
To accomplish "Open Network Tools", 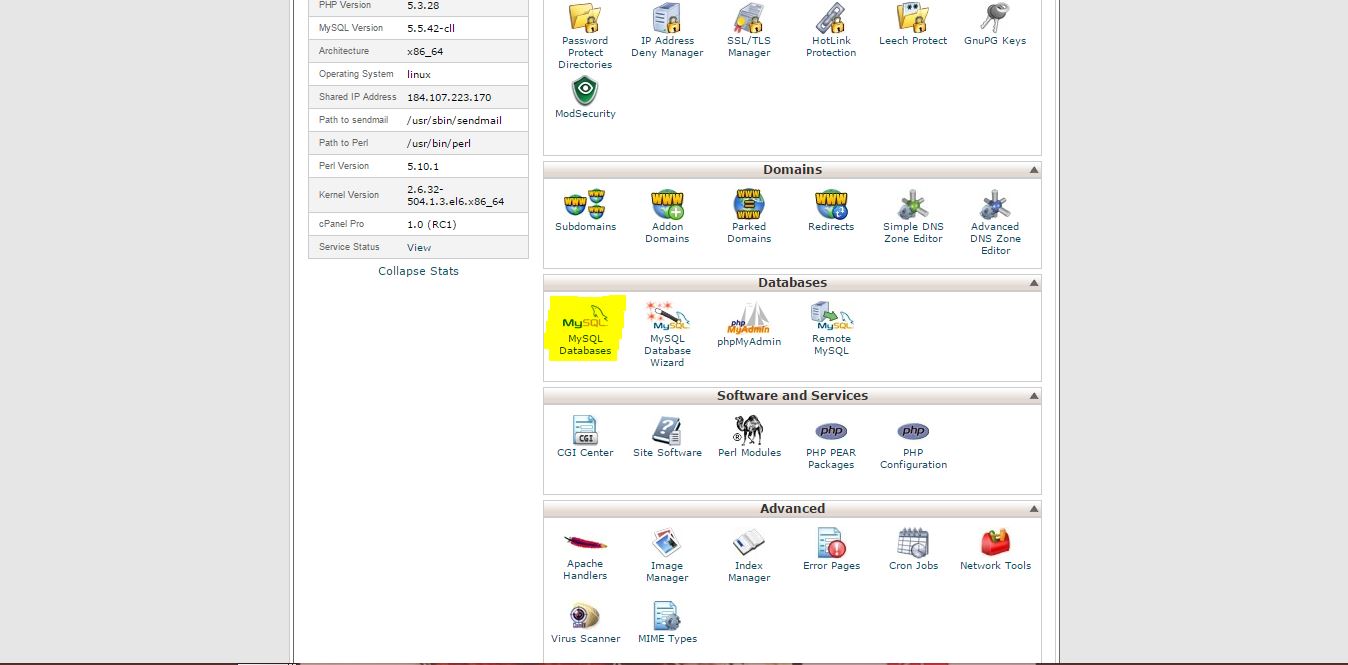I will point(995,550).
